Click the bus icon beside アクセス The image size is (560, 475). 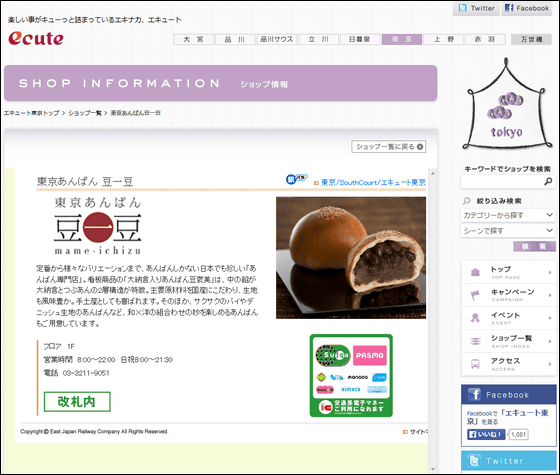pos(475,364)
